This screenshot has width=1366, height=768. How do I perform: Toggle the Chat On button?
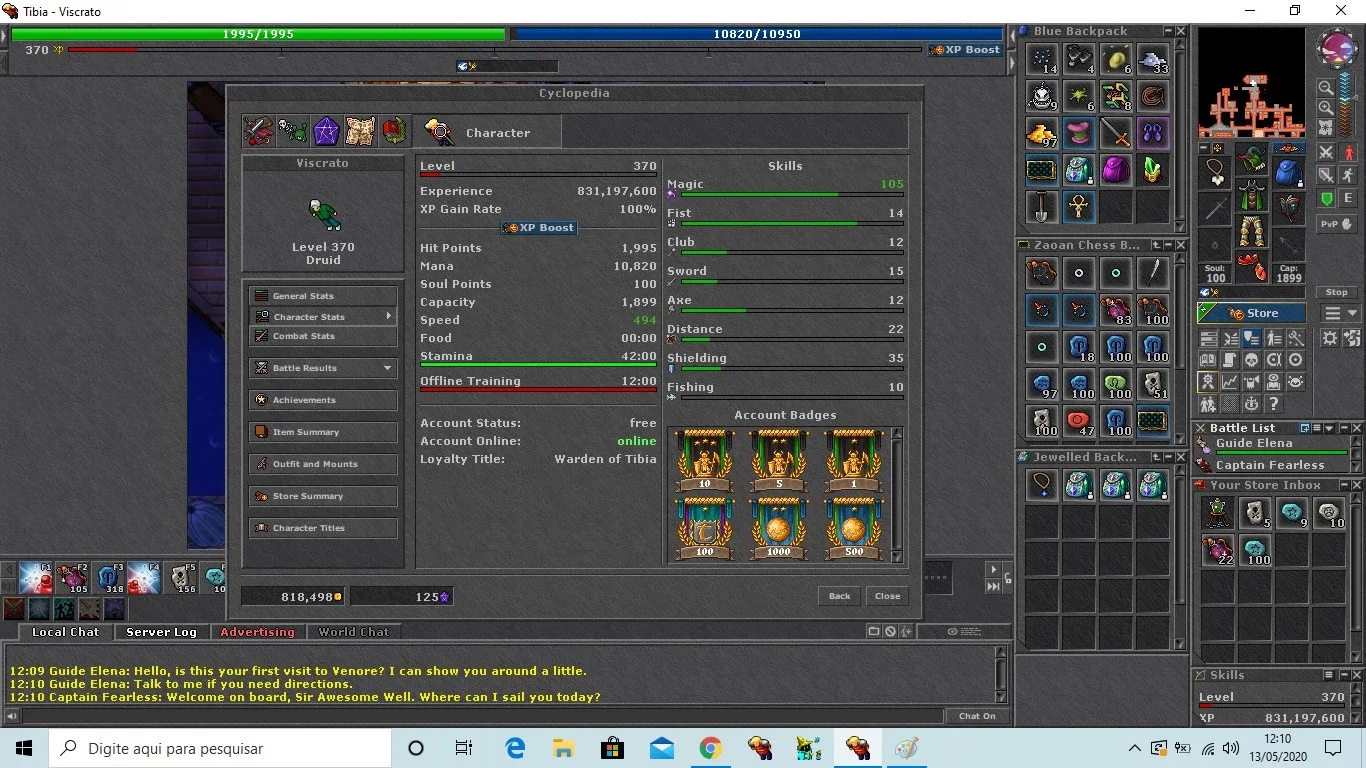(977, 716)
